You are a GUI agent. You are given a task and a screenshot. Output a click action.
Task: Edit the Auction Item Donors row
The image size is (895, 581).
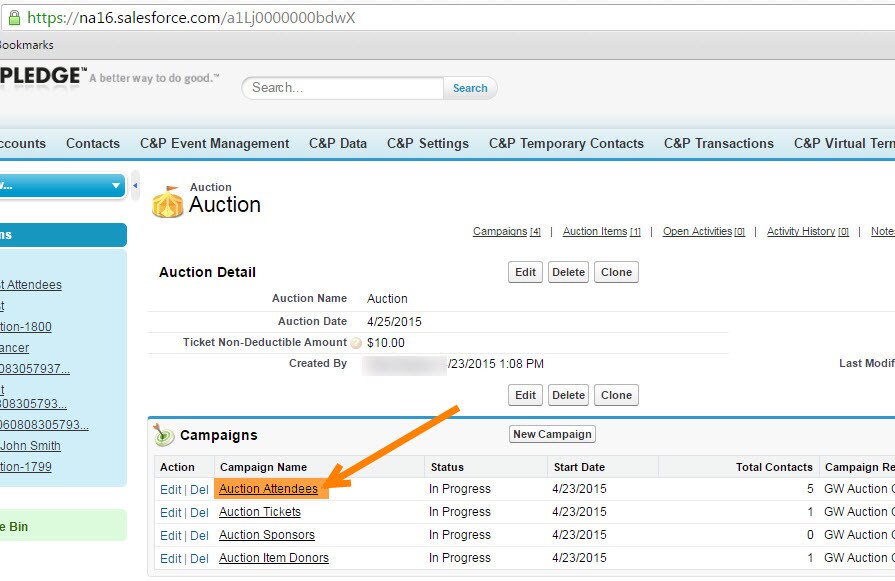171,559
